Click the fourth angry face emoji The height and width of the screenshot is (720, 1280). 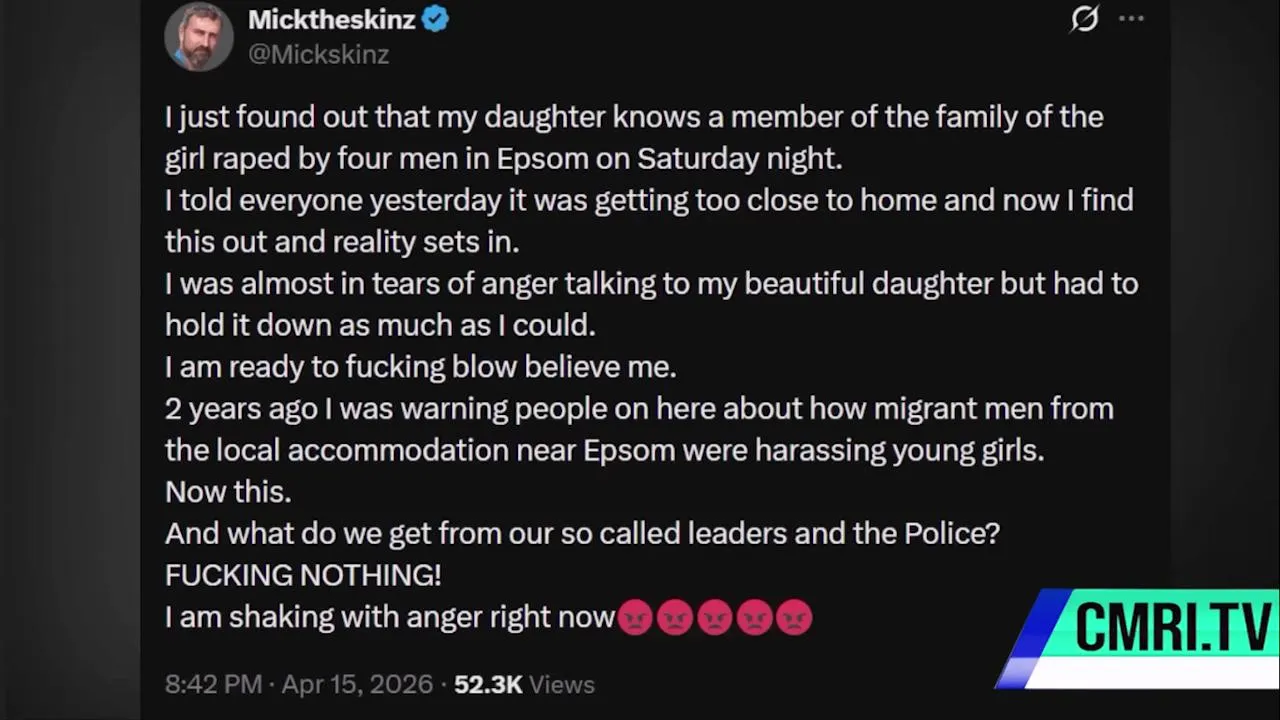click(754, 618)
